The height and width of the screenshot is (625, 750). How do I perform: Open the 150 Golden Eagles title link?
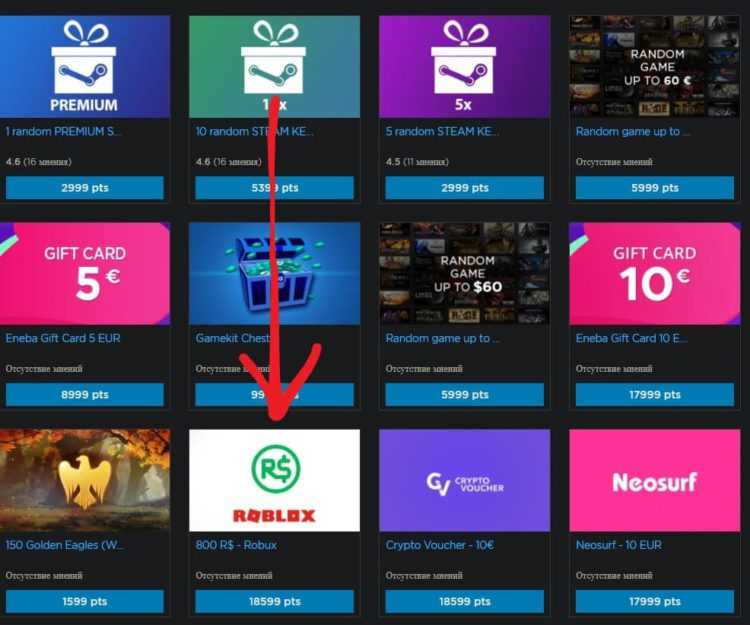(x=64, y=545)
